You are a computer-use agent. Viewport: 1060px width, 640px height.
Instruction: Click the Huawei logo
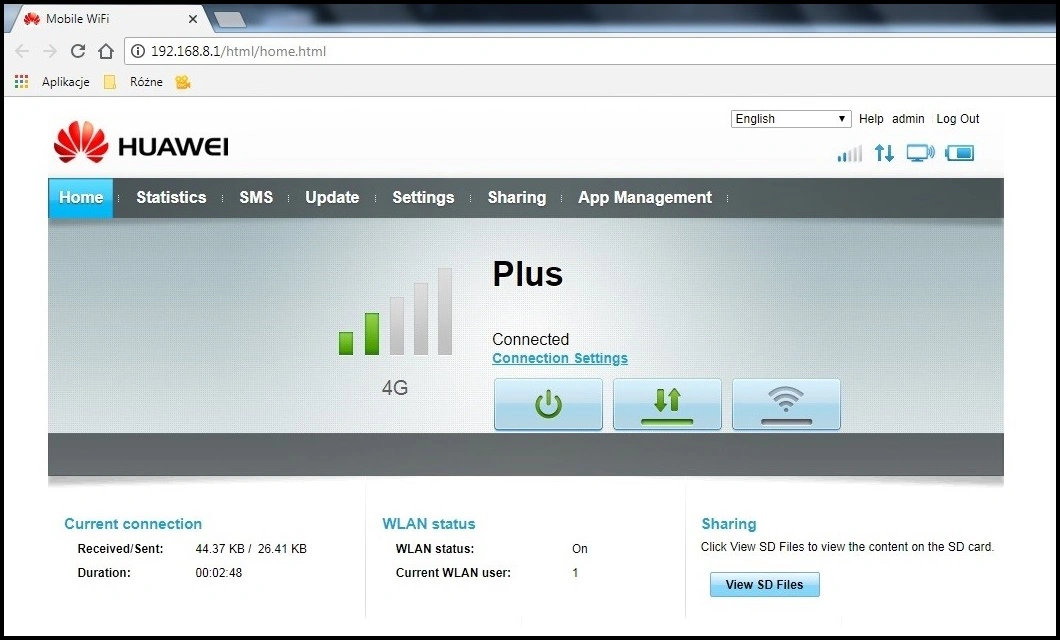141,146
